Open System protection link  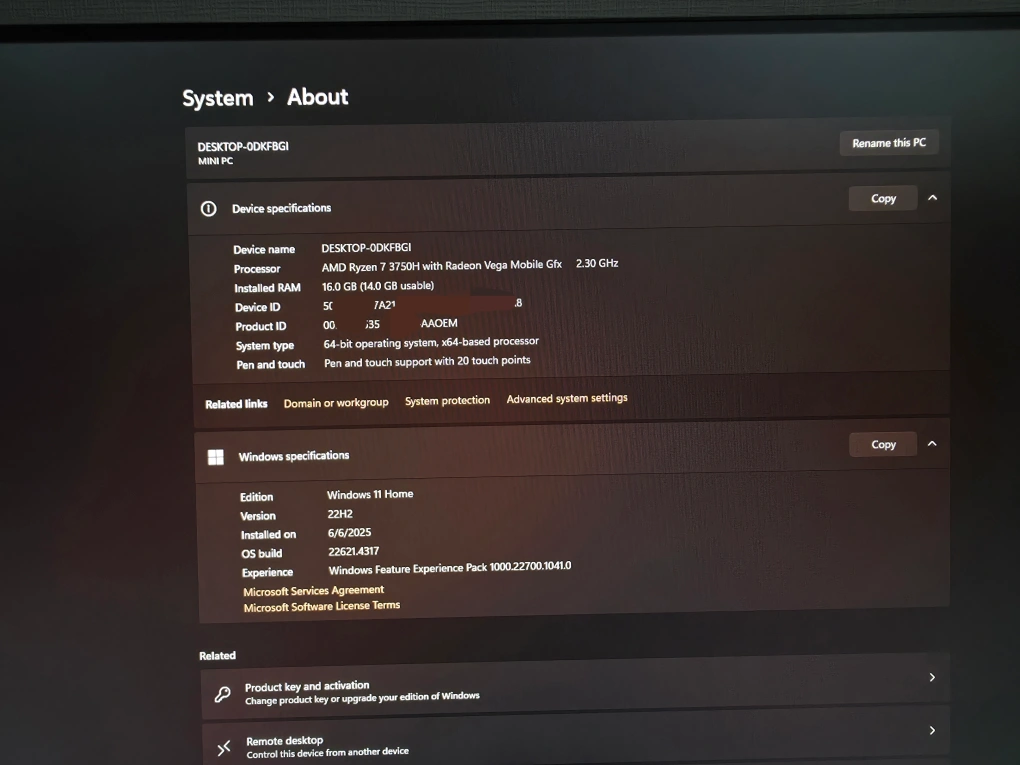[x=447, y=401]
